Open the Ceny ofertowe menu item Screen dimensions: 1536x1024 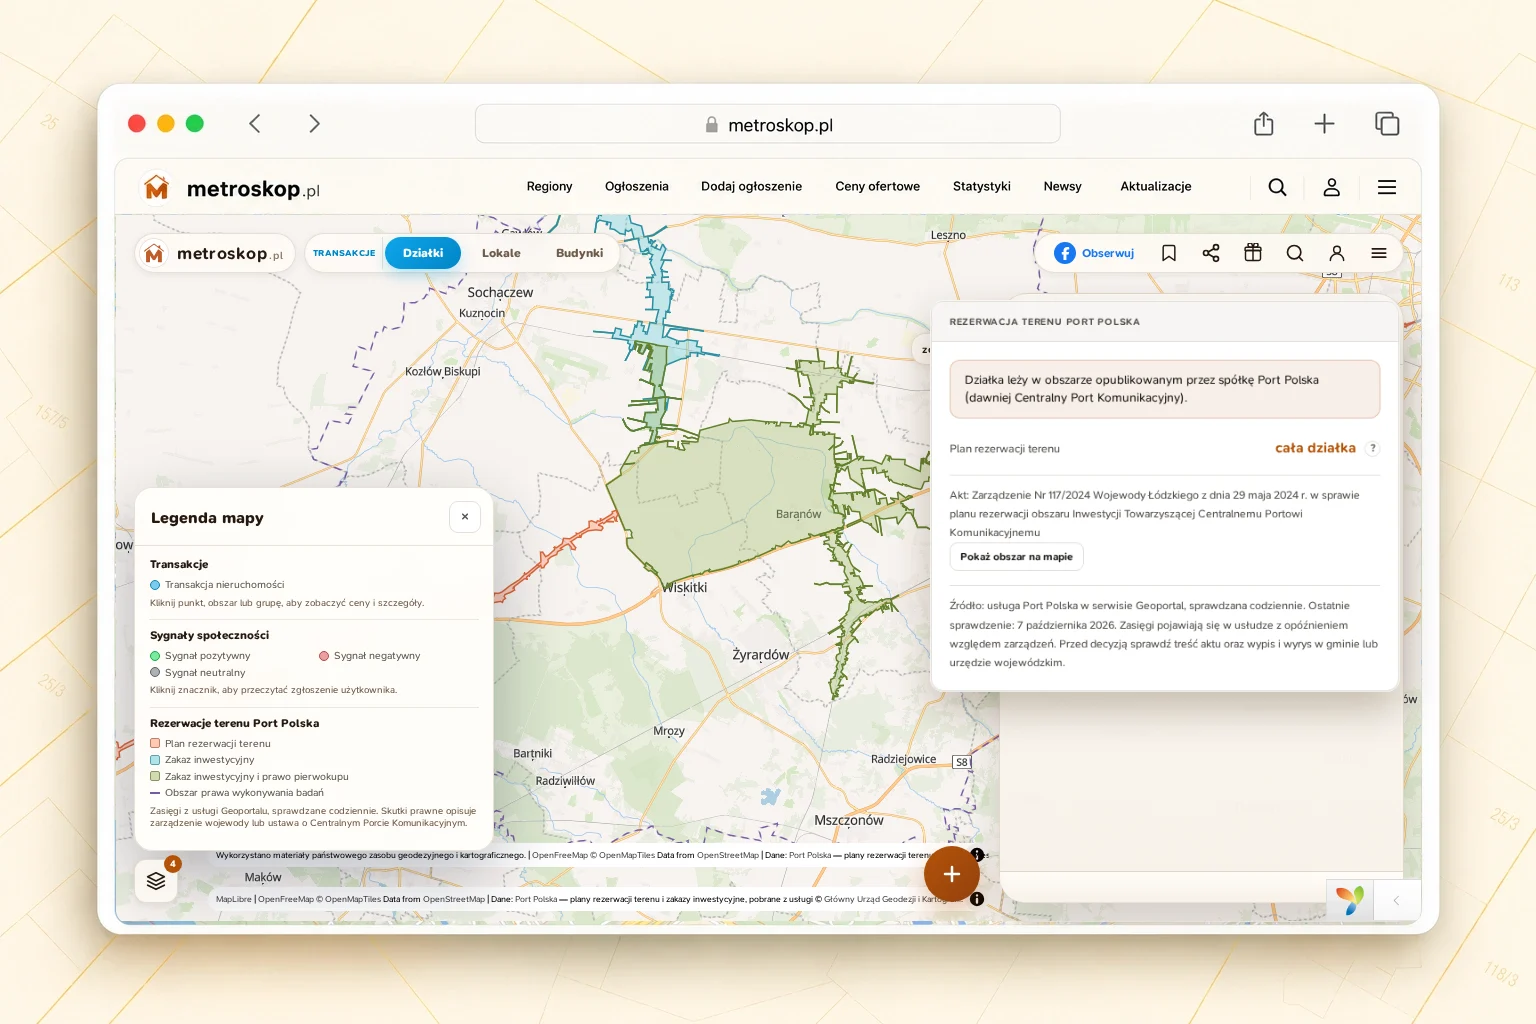[877, 186]
